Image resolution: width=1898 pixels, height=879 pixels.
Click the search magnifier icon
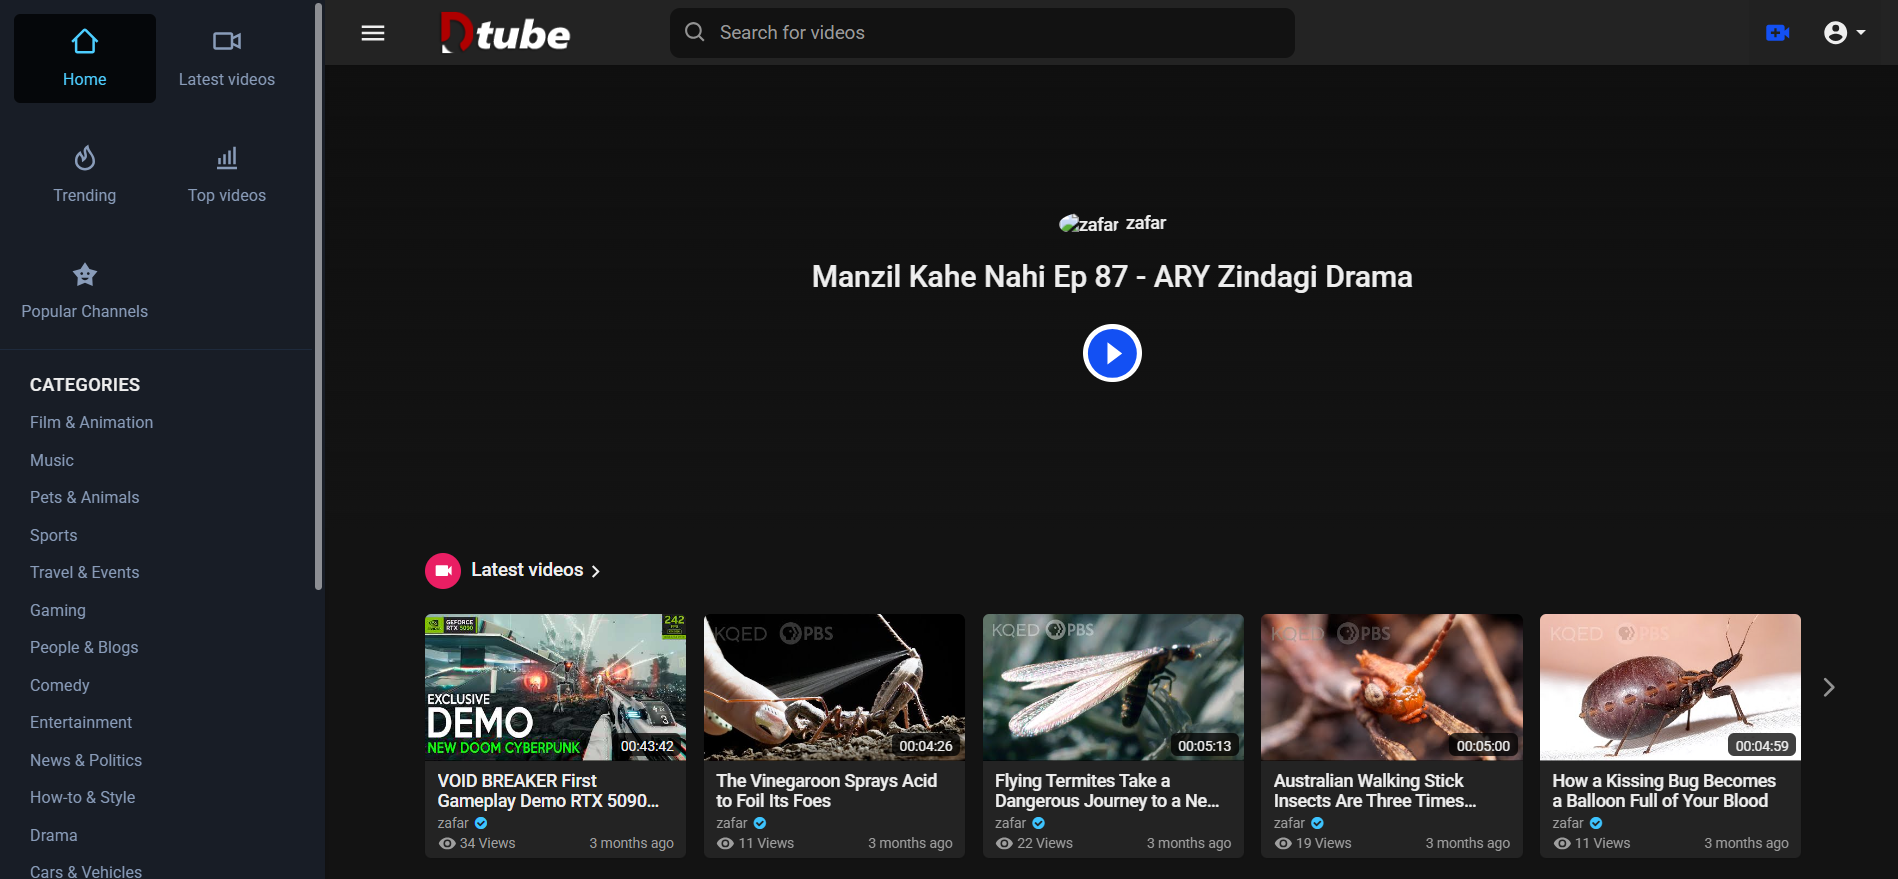[x=694, y=32]
